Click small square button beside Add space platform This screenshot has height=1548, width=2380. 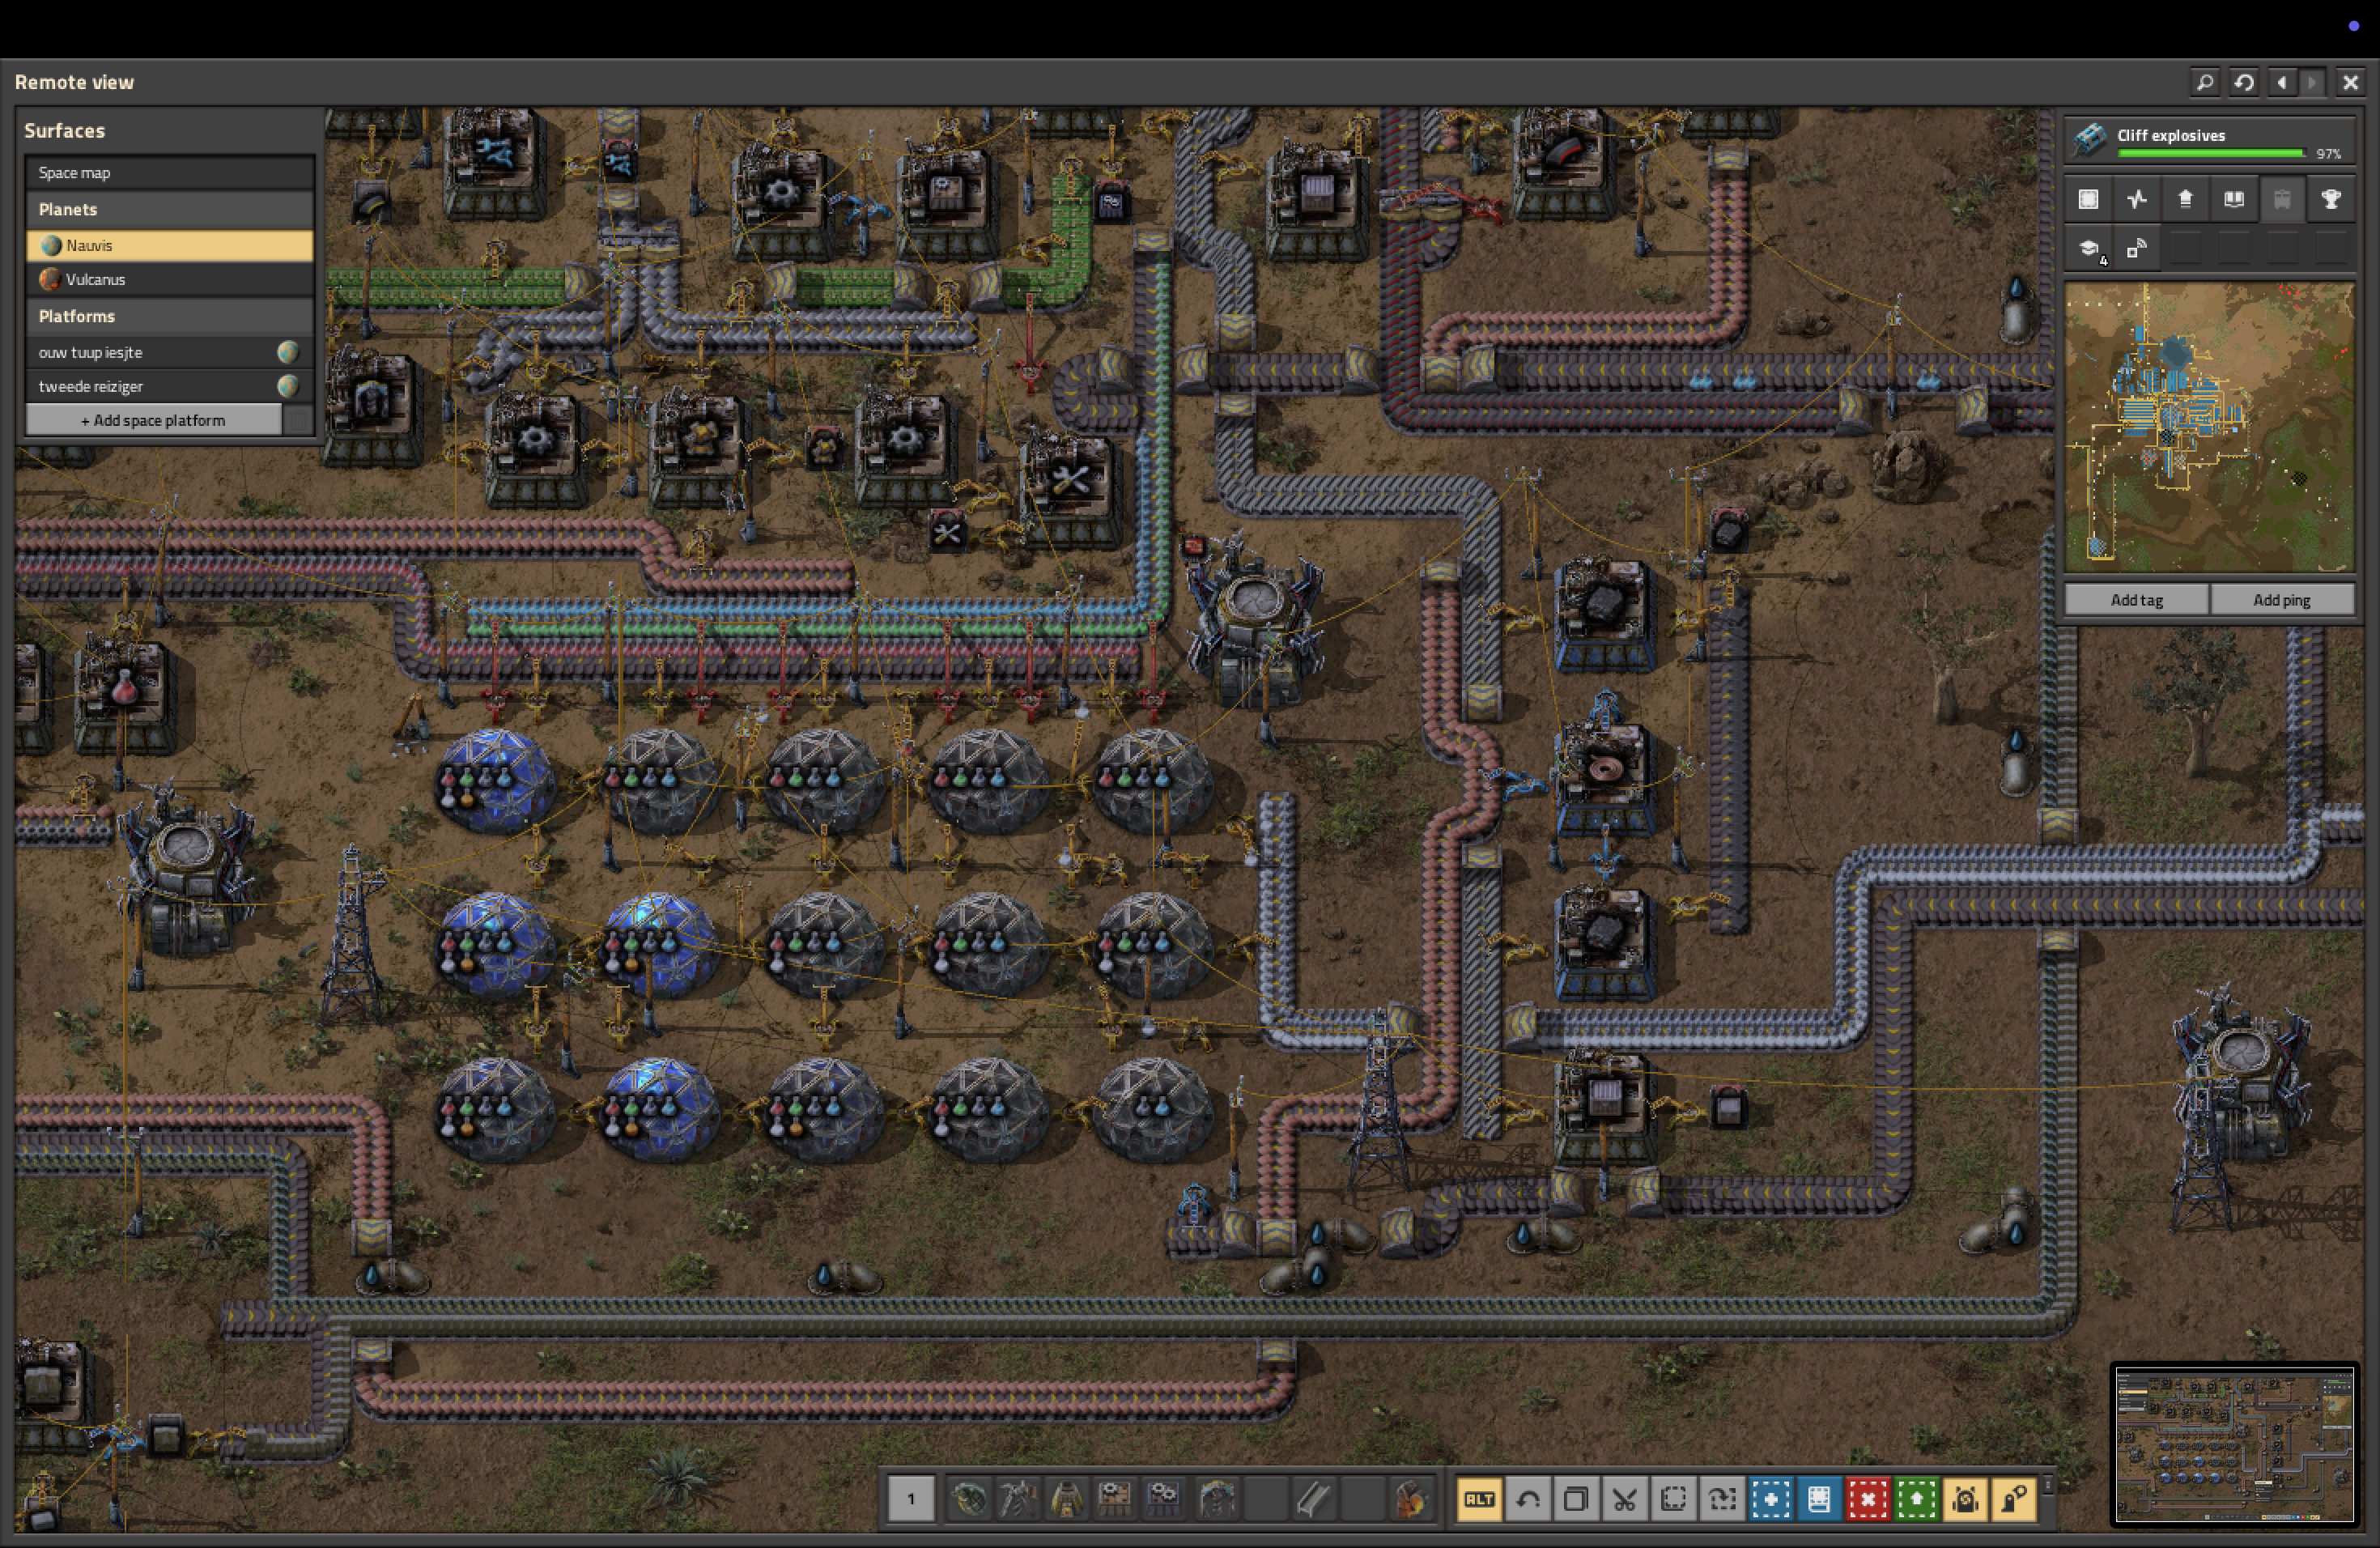tap(298, 420)
